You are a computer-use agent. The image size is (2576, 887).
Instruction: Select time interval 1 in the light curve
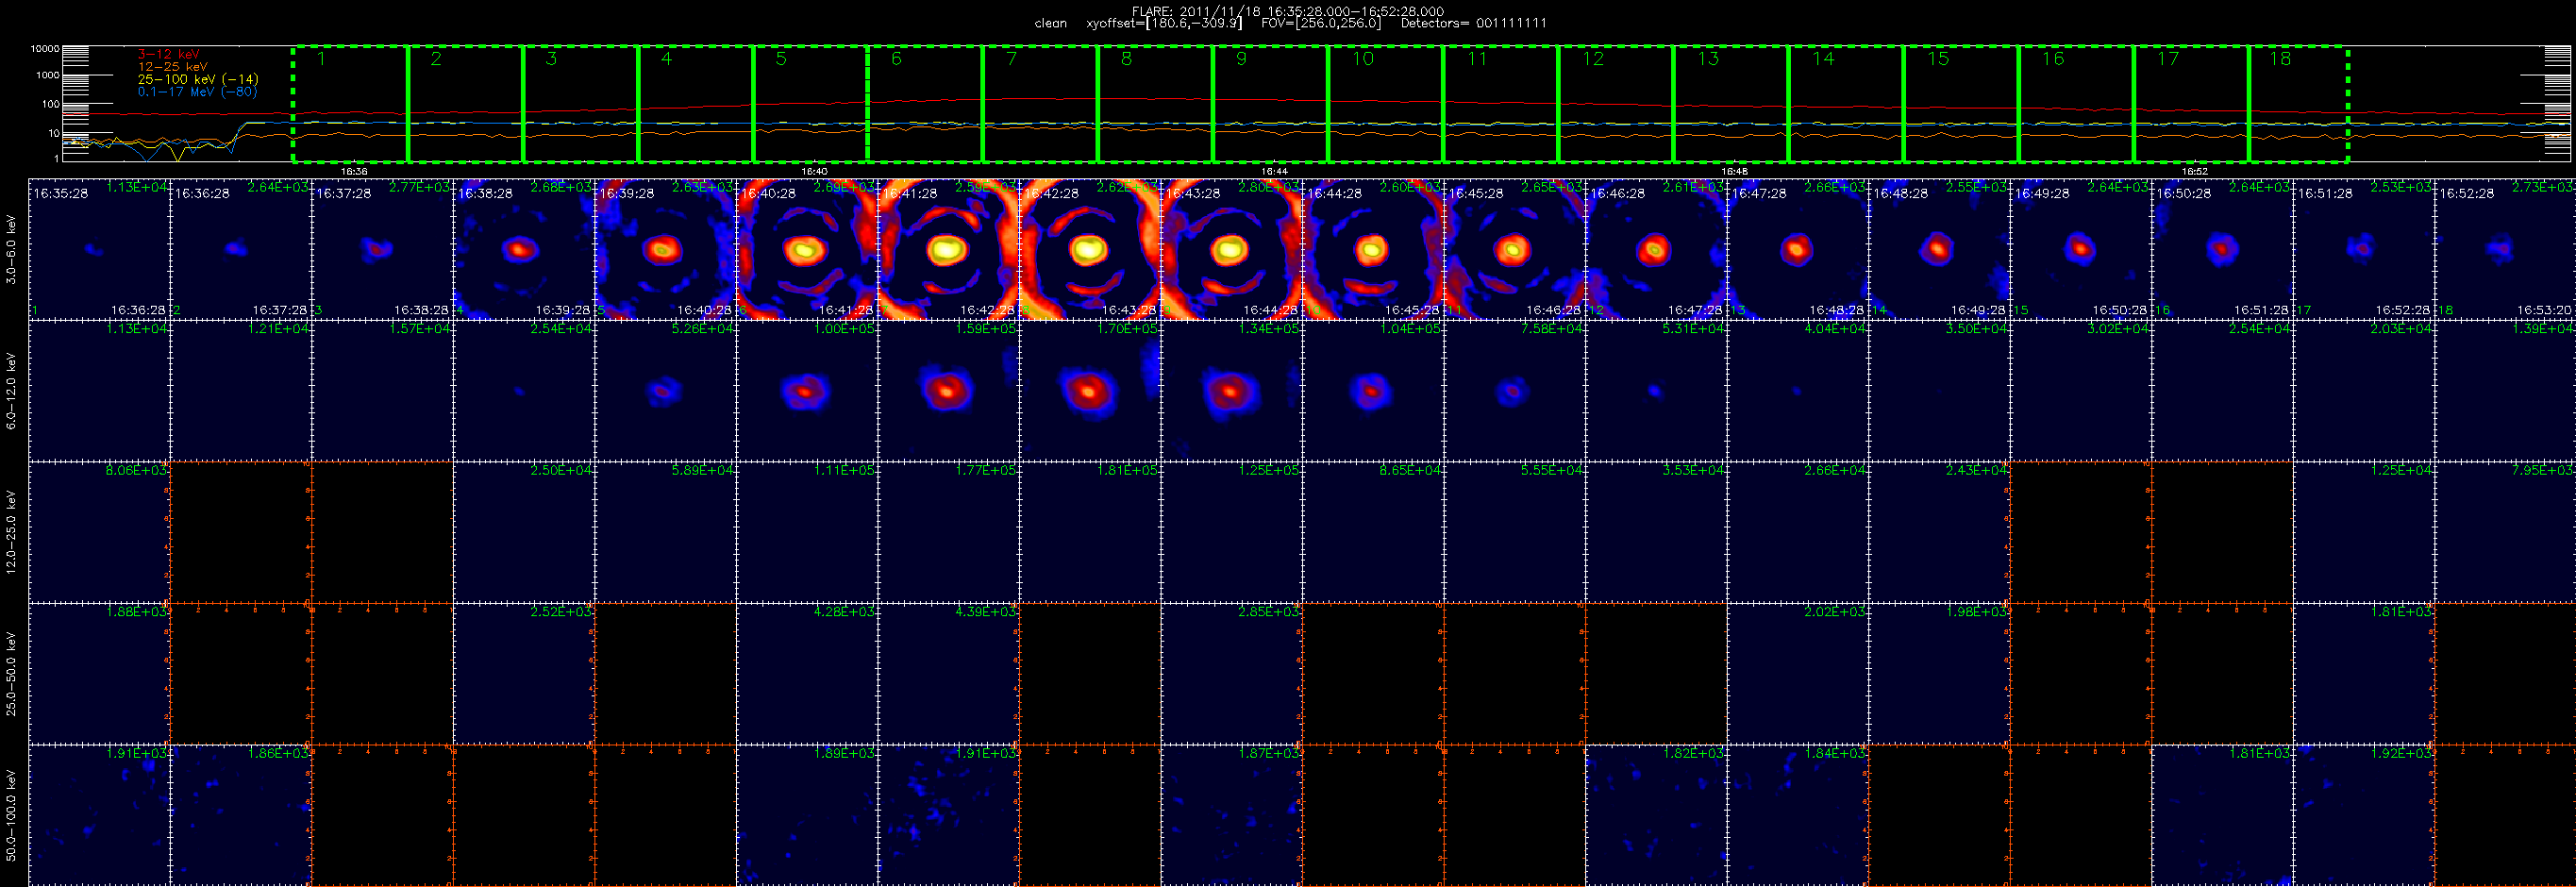click(350, 104)
